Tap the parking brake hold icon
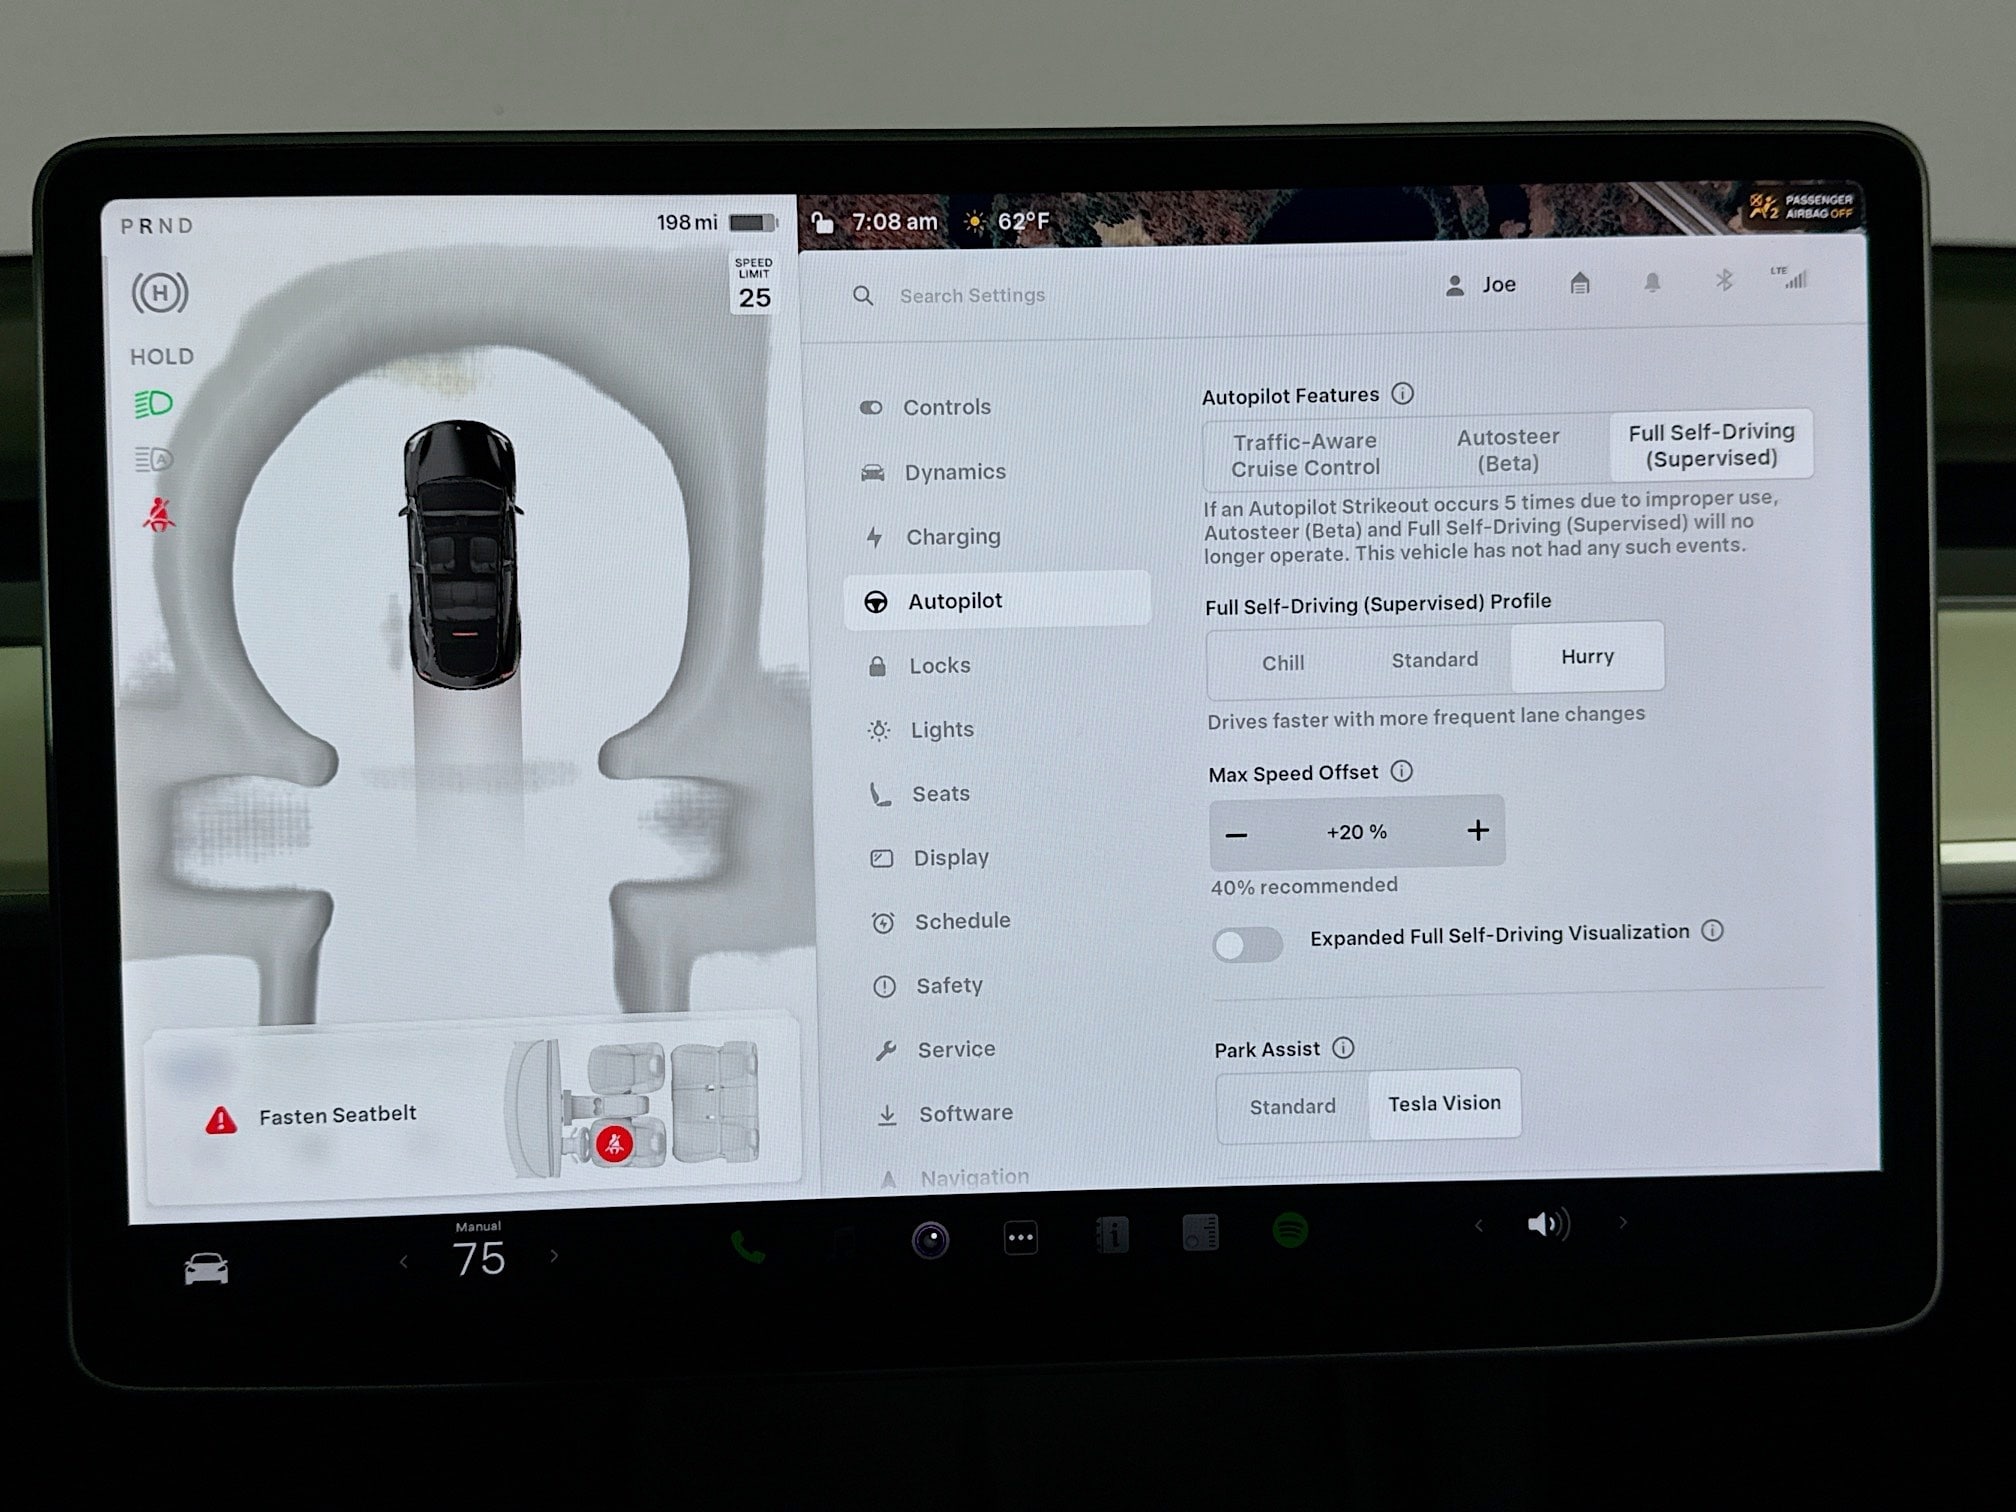This screenshot has height=1512, width=2016. (160, 294)
